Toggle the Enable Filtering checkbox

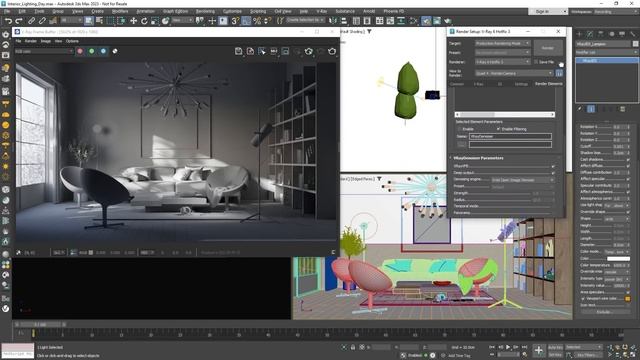pos(498,129)
